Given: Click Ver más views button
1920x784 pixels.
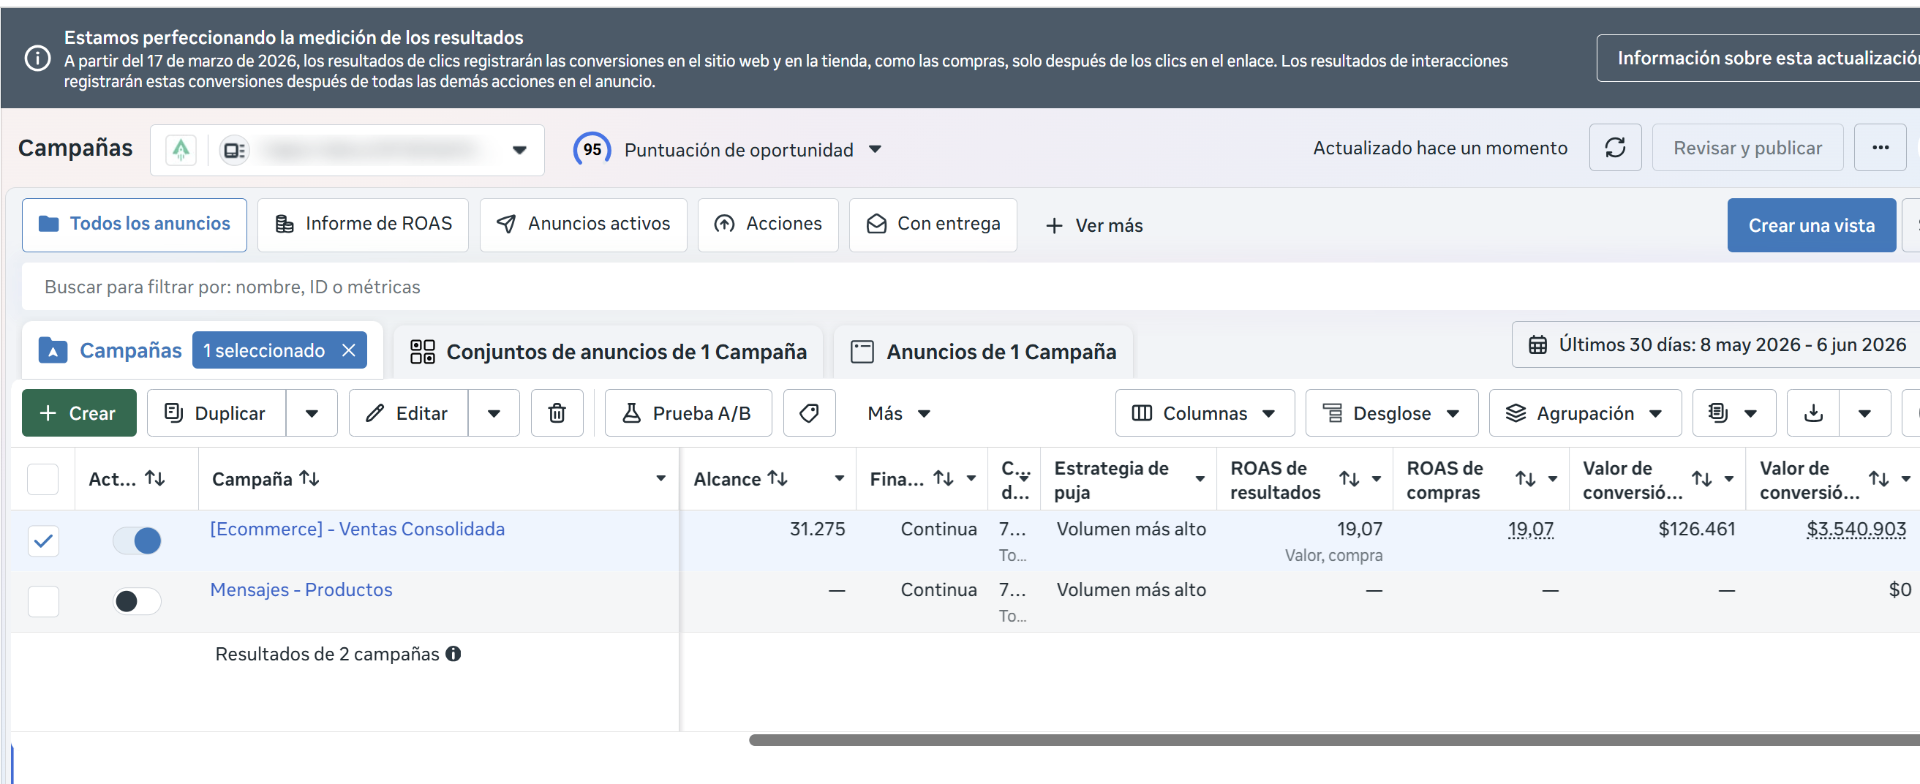Looking at the screenshot, I should [1094, 225].
